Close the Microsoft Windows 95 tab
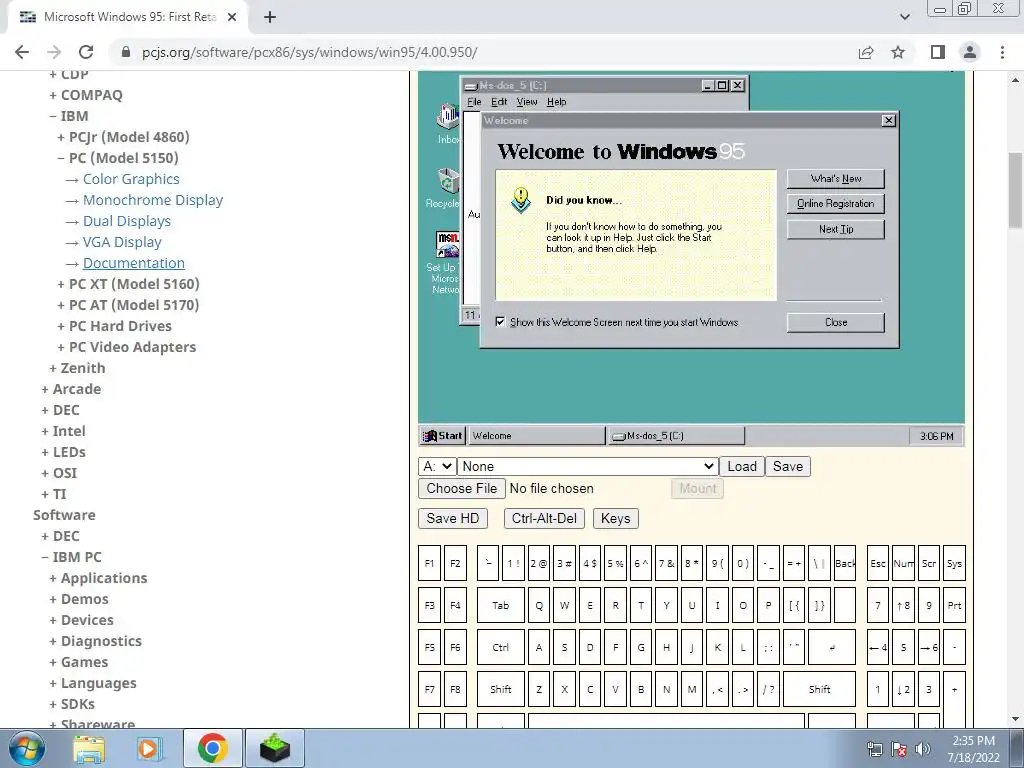 pyautogui.click(x=232, y=18)
